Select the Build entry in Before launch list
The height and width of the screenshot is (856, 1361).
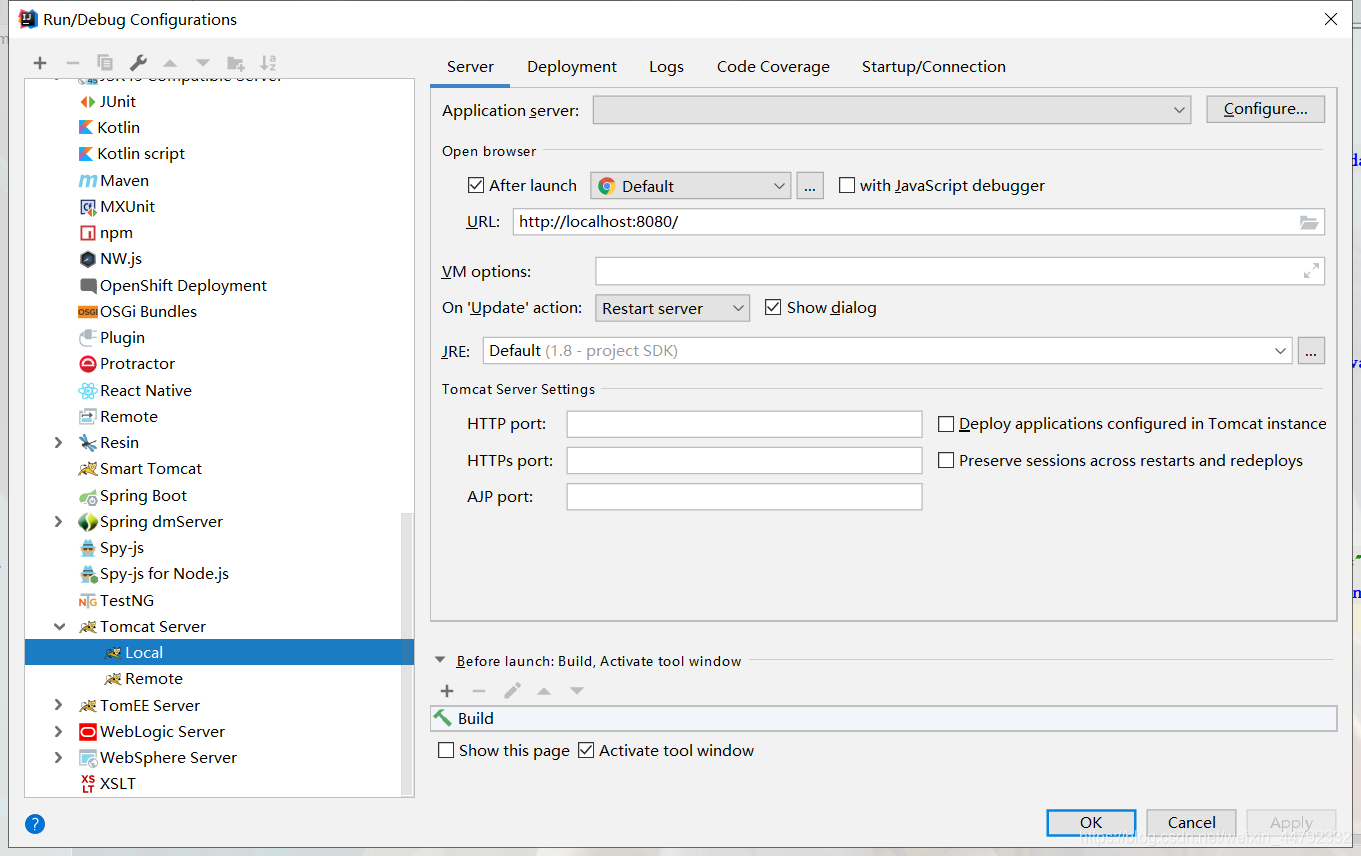pos(883,718)
